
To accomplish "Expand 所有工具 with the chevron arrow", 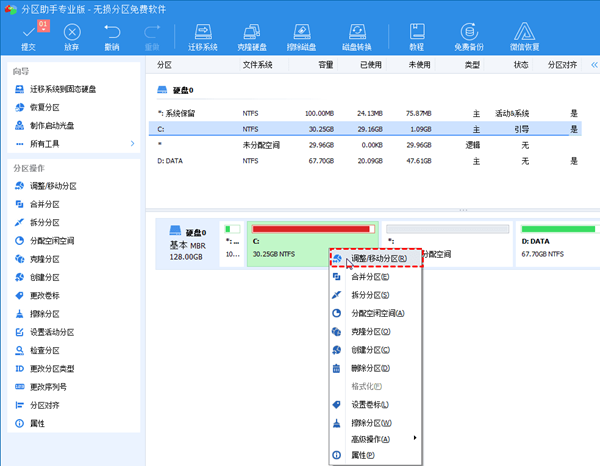I will coord(132,144).
